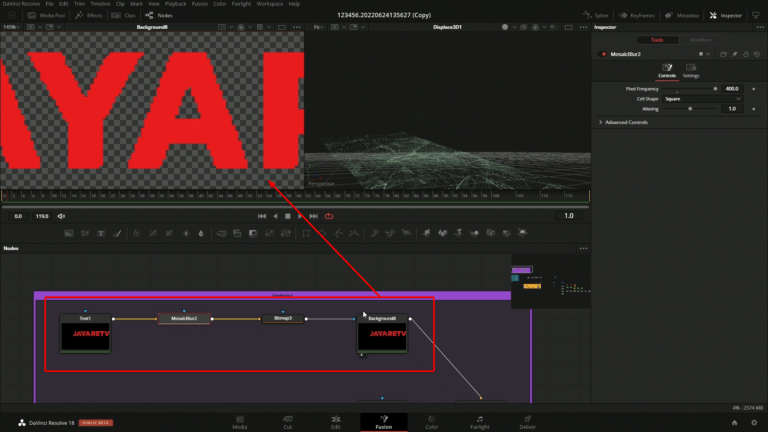
Task: Add Blur droplet tool from toolbar
Action: [x=201, y=233]
